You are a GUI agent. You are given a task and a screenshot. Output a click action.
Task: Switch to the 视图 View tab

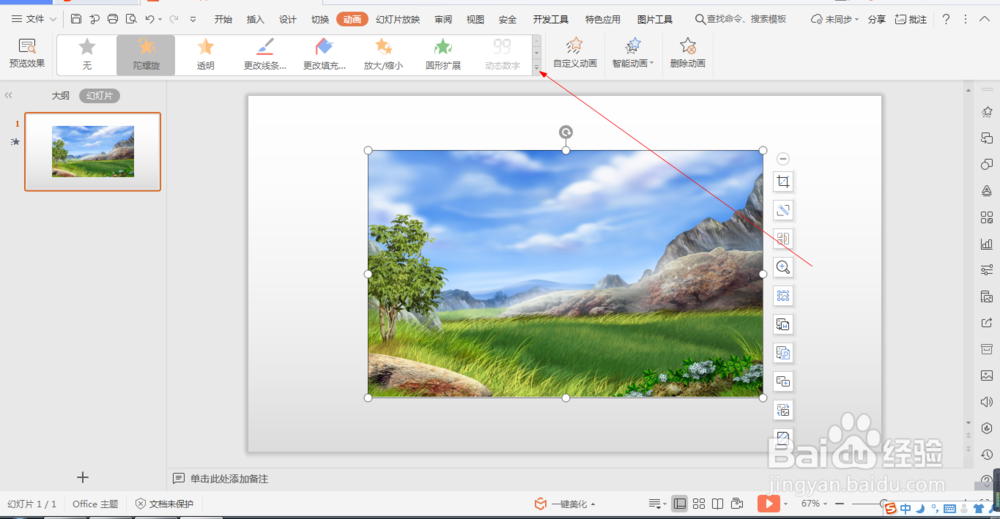point(475,20)
